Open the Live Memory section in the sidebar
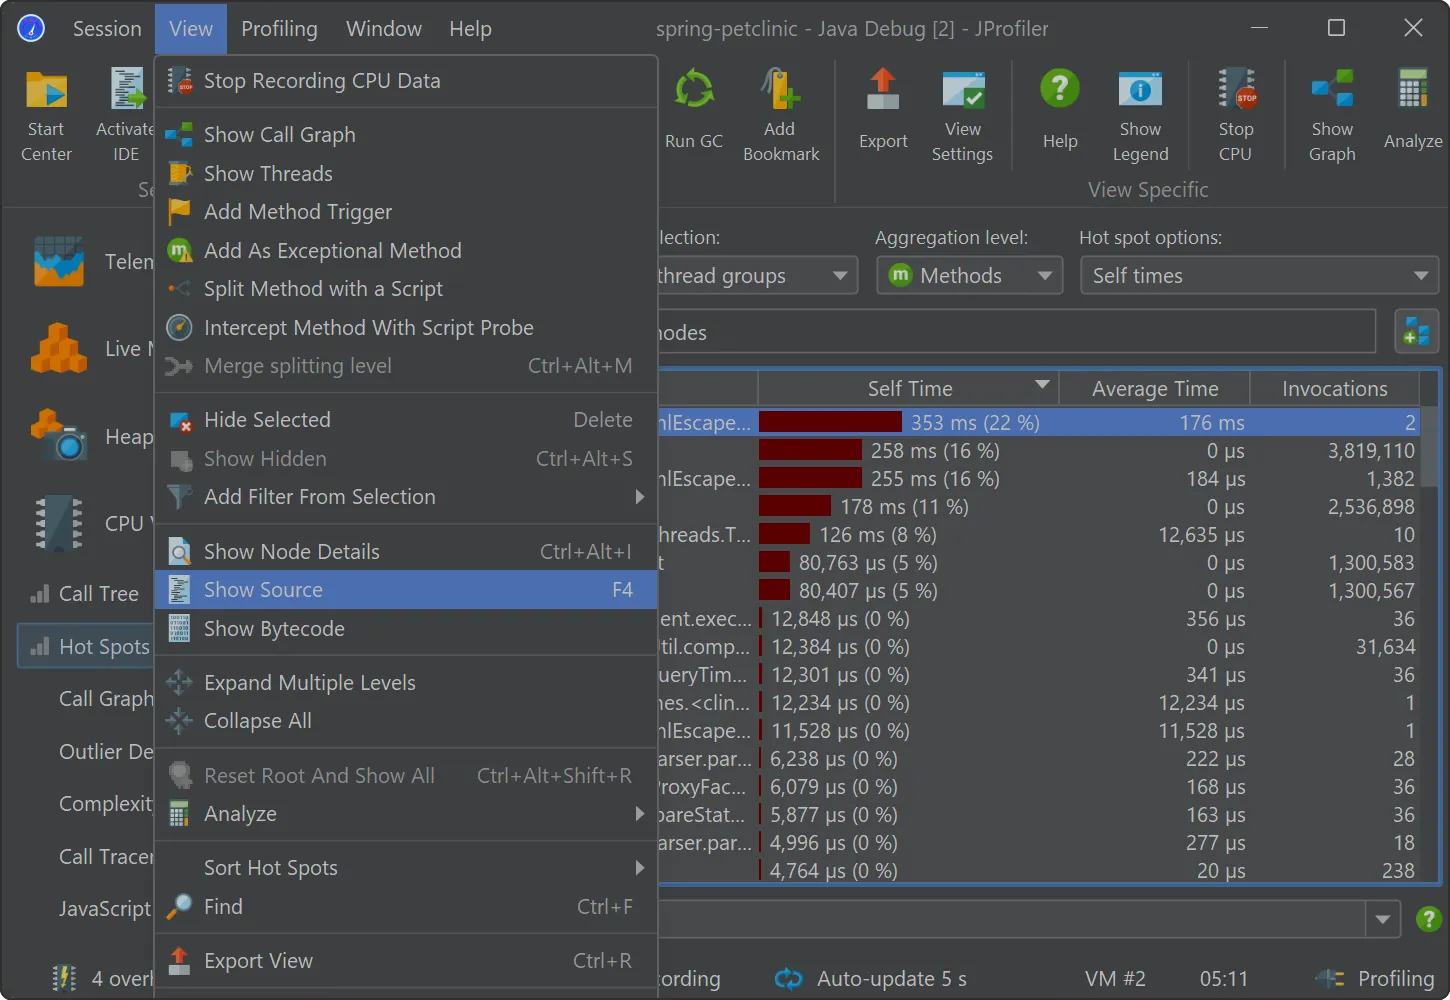Screen dimensions: 1450x1000 coord(85,349)
